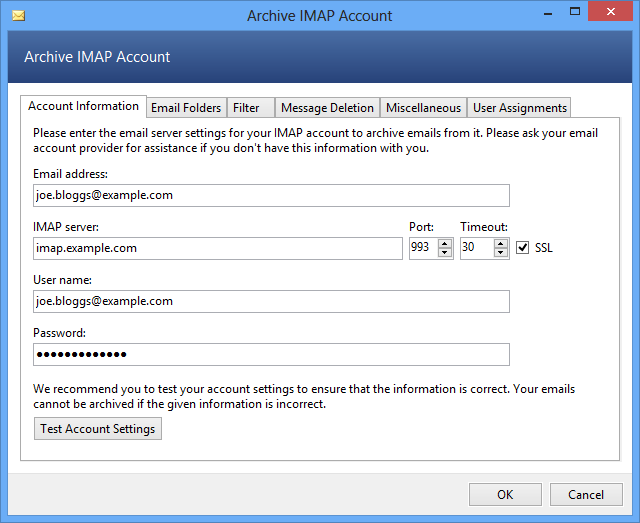The image size is (640, 523).
Task: Open the User Assignments tab
Action: tap(519, 108)
